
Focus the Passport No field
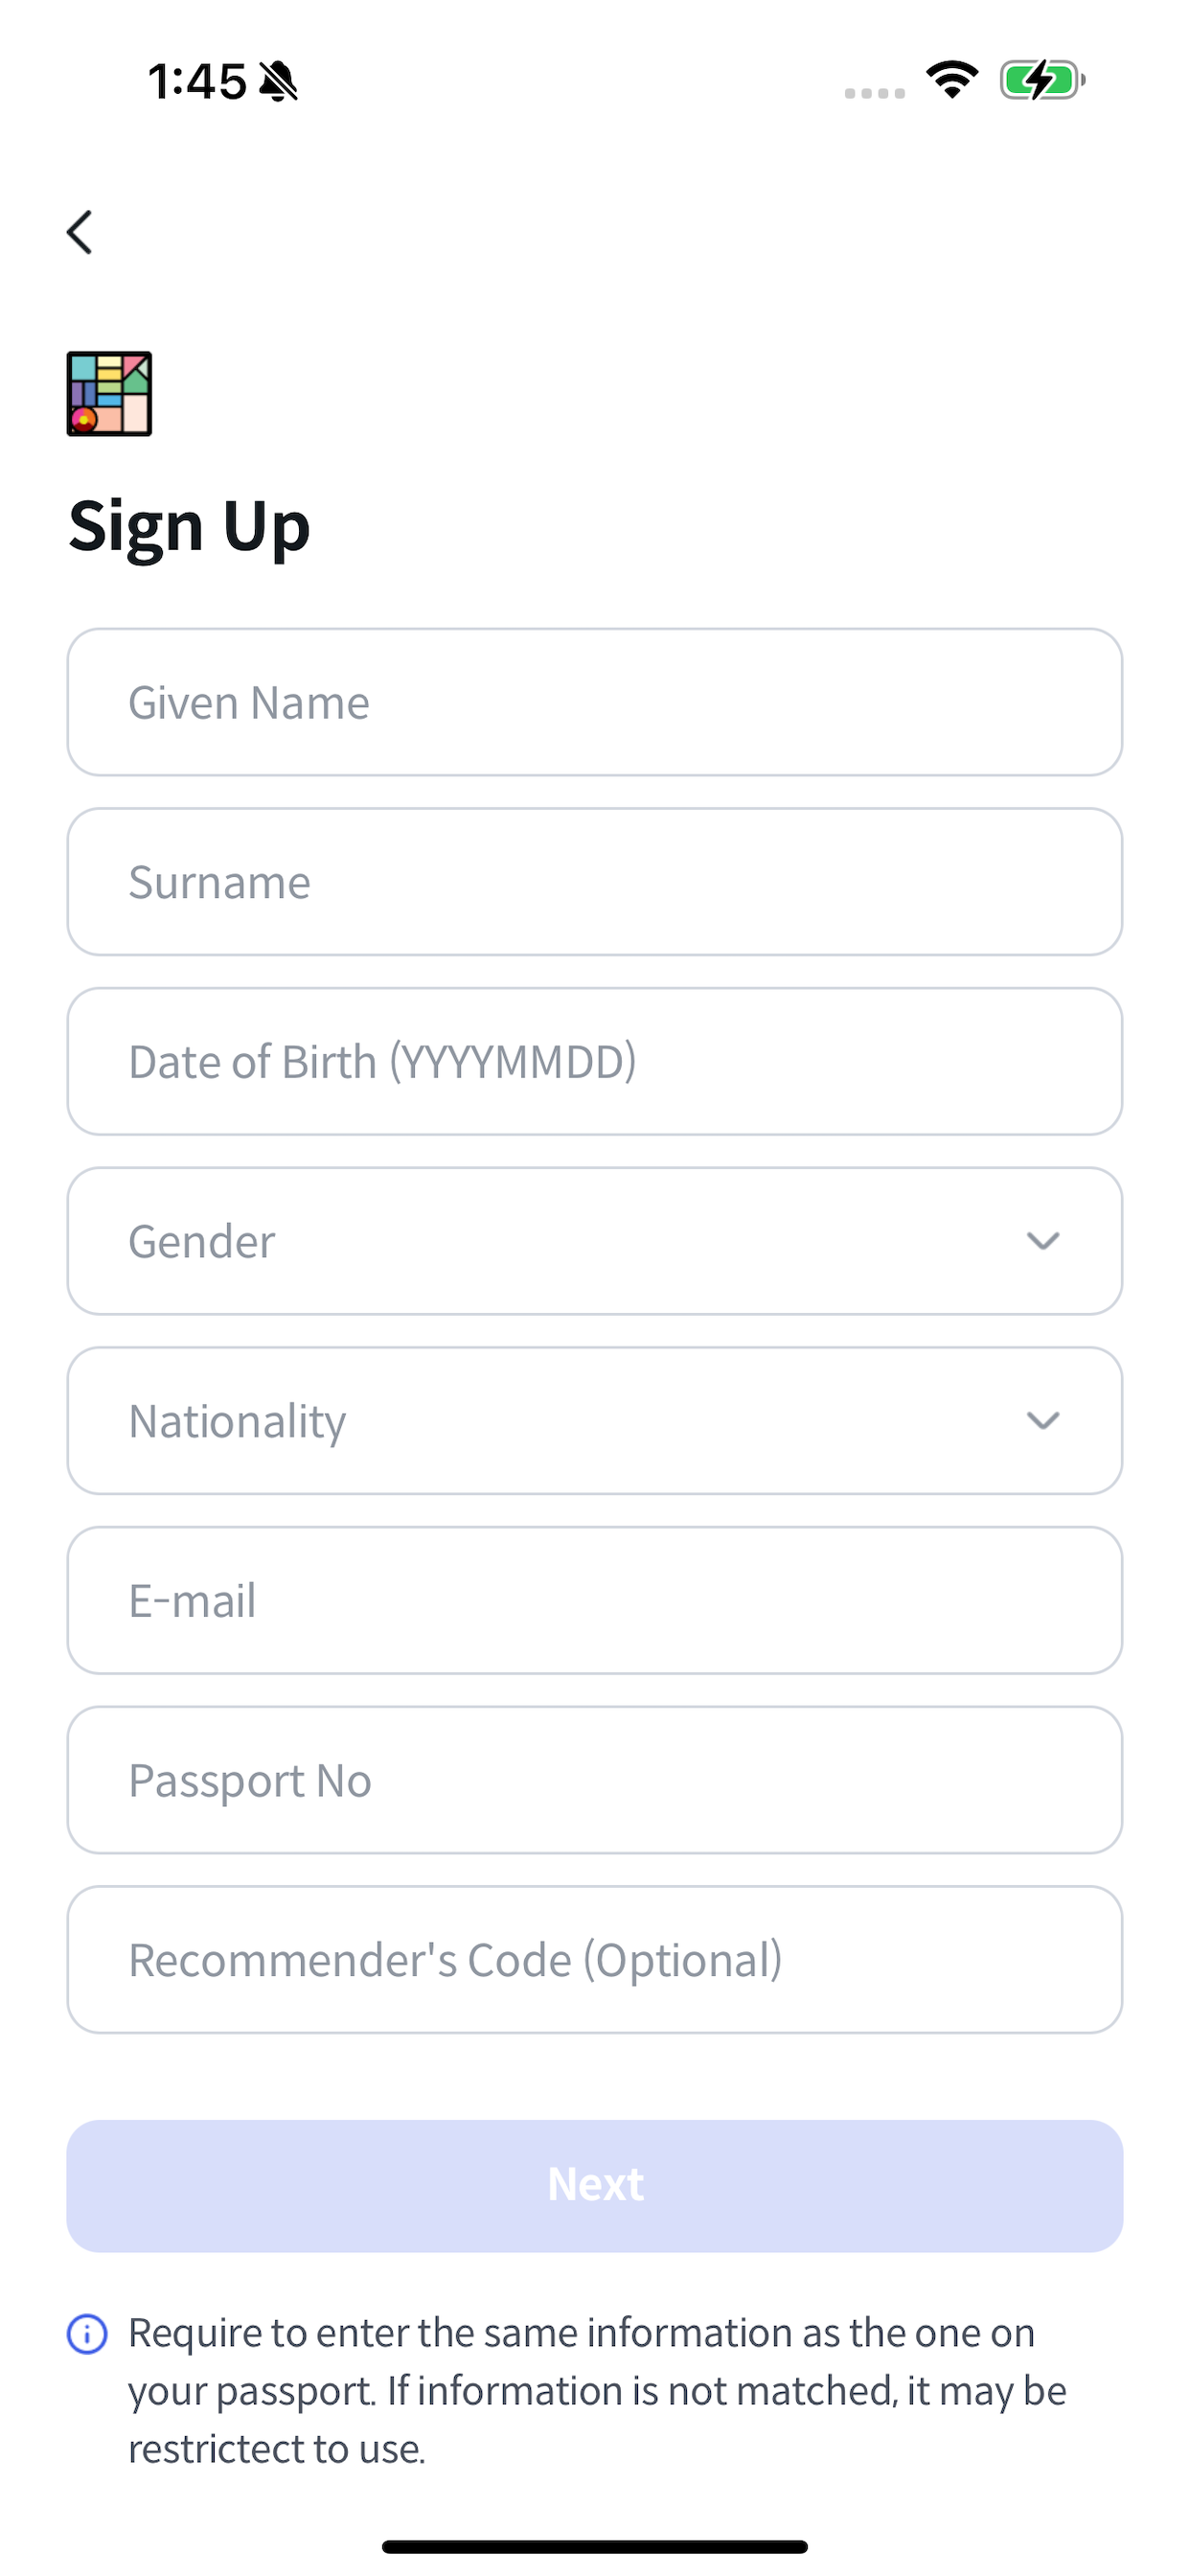pyautogui.click(x=595, y=1780)
